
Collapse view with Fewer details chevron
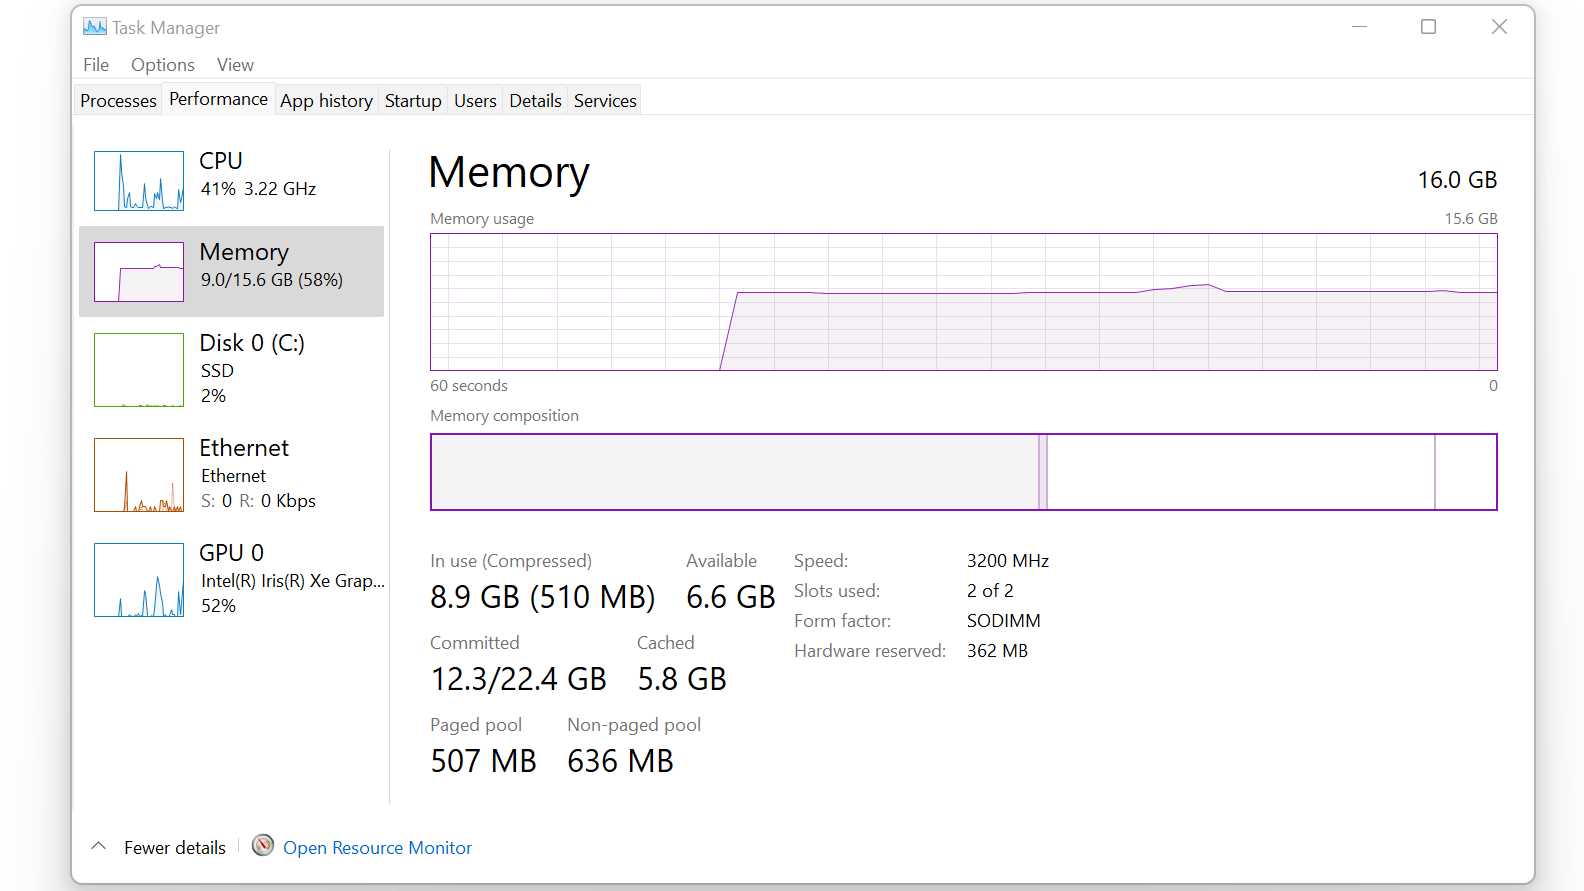pyautogui.click(x=99, y=846)
